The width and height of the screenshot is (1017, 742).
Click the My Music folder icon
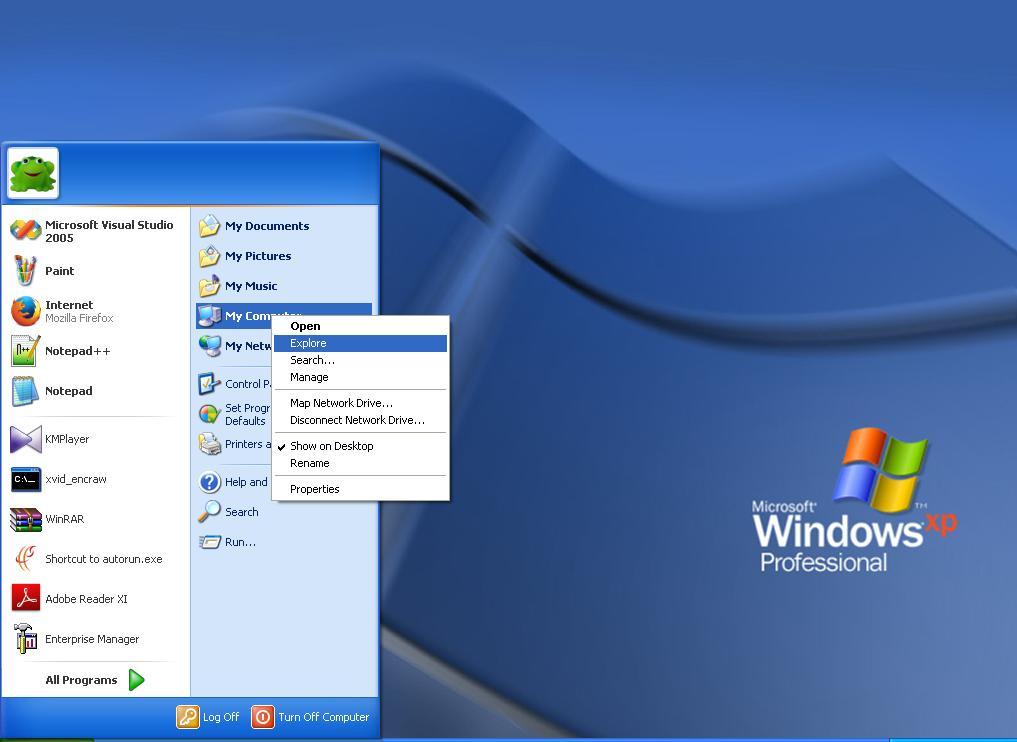pyautogui.click(x=209, y=285)
